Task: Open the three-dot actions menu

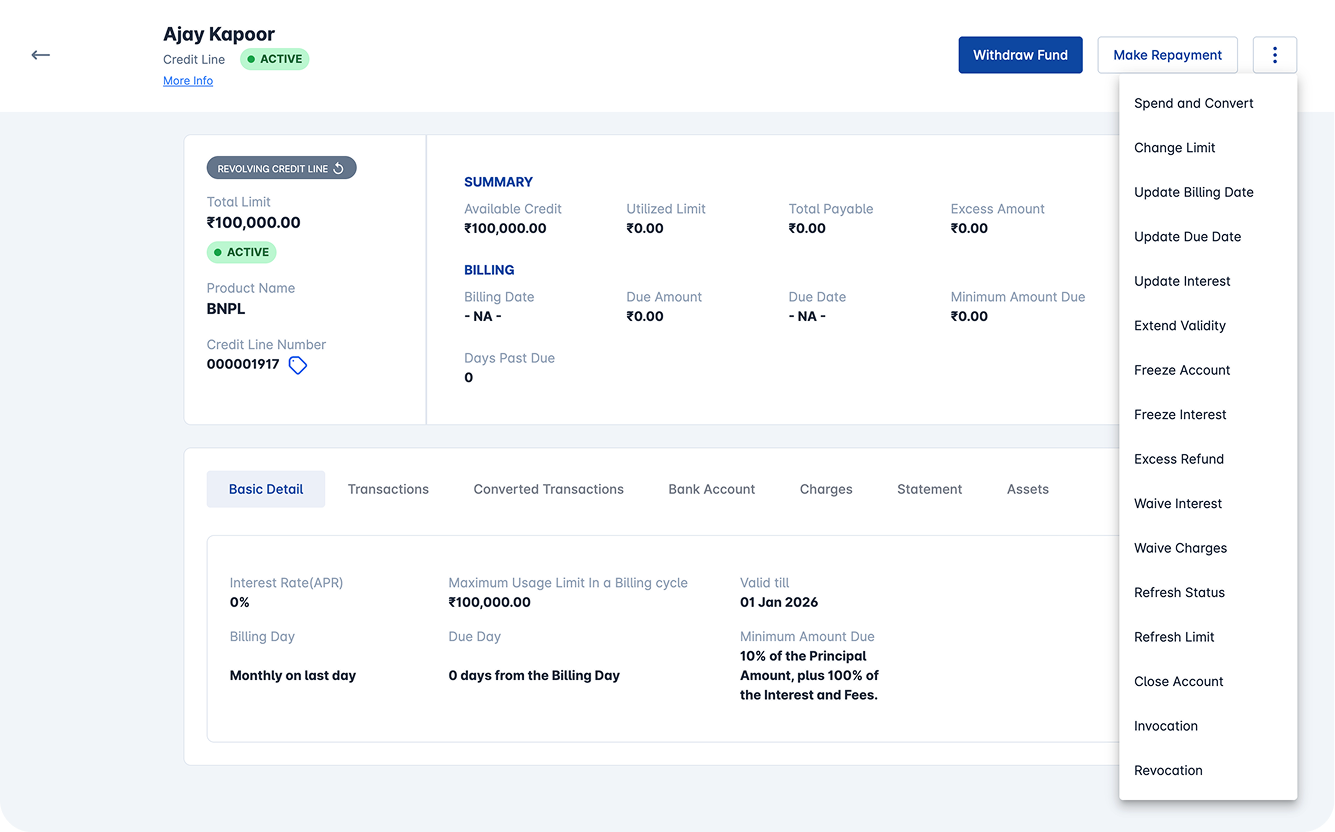Action: [1275, 55]
